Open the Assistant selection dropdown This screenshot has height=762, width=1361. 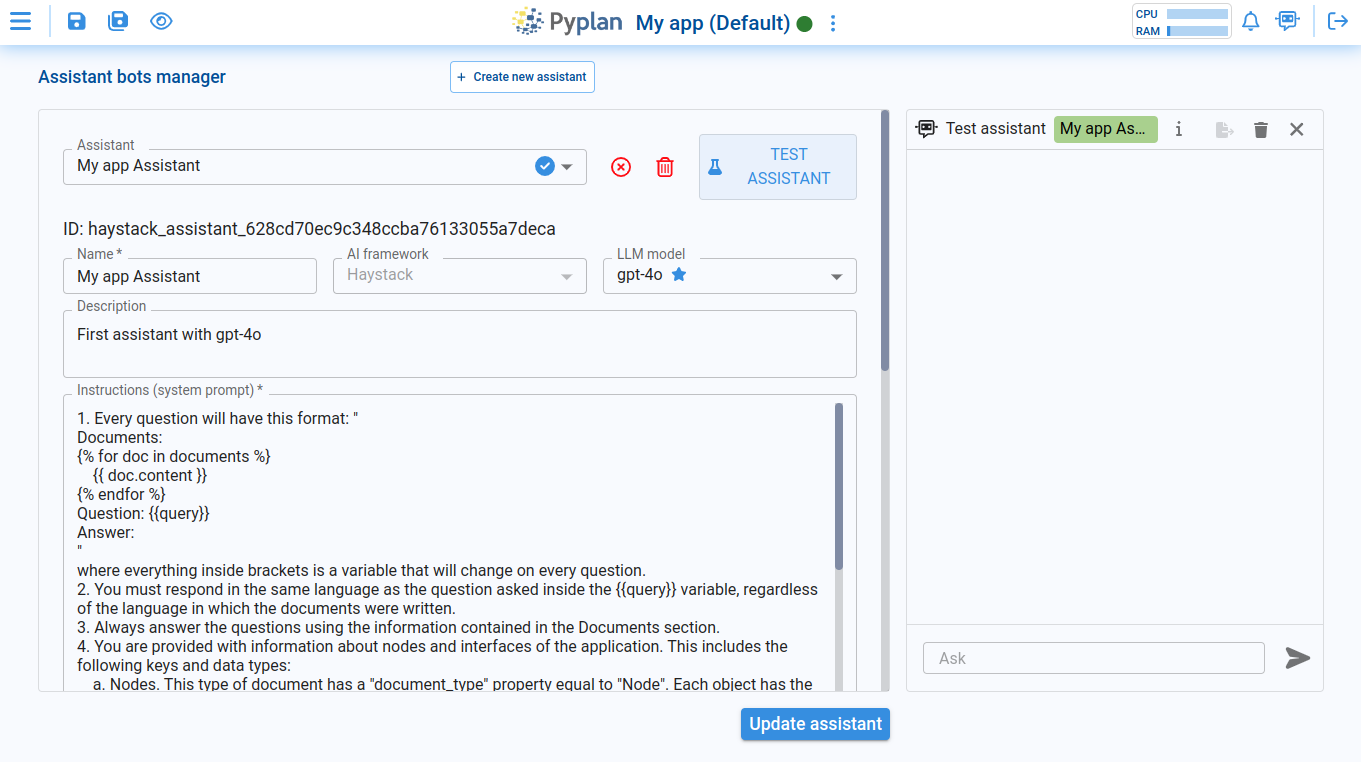pyautogui.click(x=569, y=166)
